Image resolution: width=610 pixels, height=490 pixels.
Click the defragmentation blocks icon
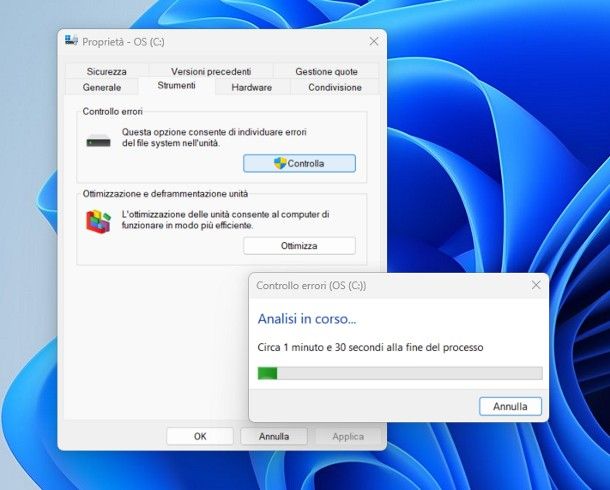98,221
